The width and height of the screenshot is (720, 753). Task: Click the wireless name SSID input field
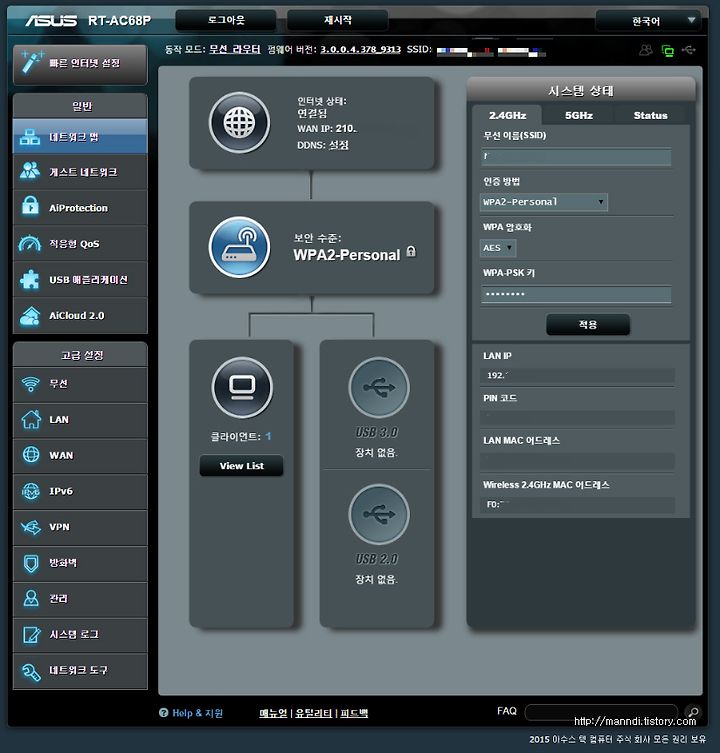(576, 157)
